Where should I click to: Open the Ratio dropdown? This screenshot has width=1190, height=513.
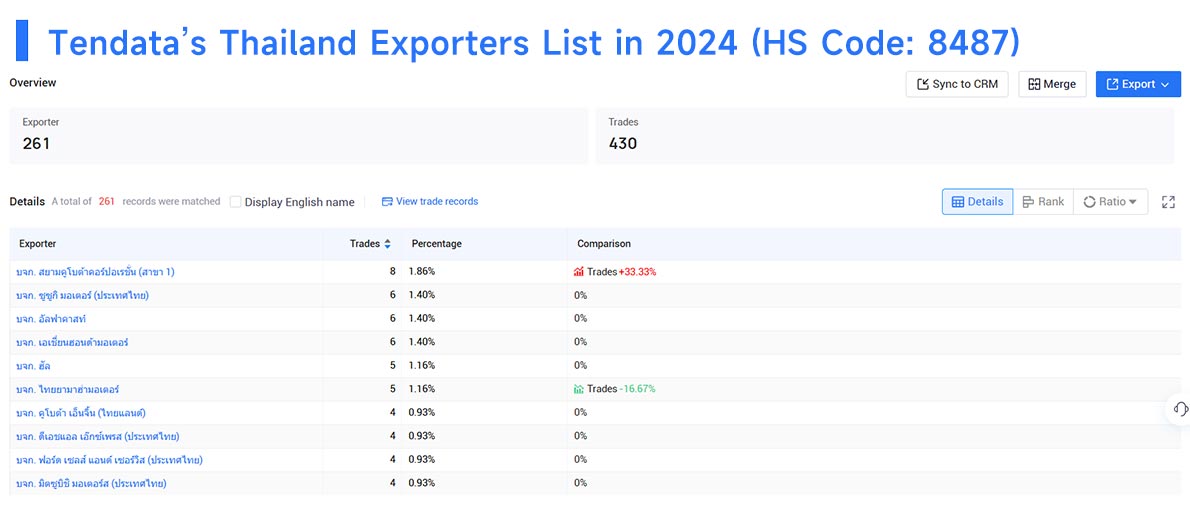1110,202
